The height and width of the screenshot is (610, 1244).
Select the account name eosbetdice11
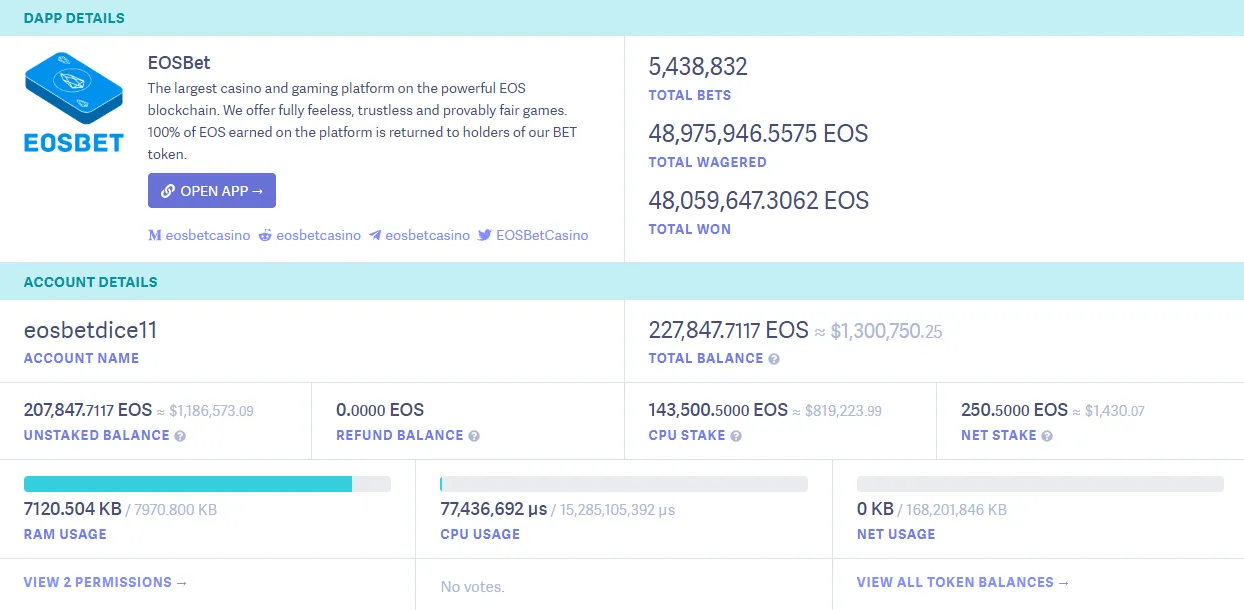point(90,331)
